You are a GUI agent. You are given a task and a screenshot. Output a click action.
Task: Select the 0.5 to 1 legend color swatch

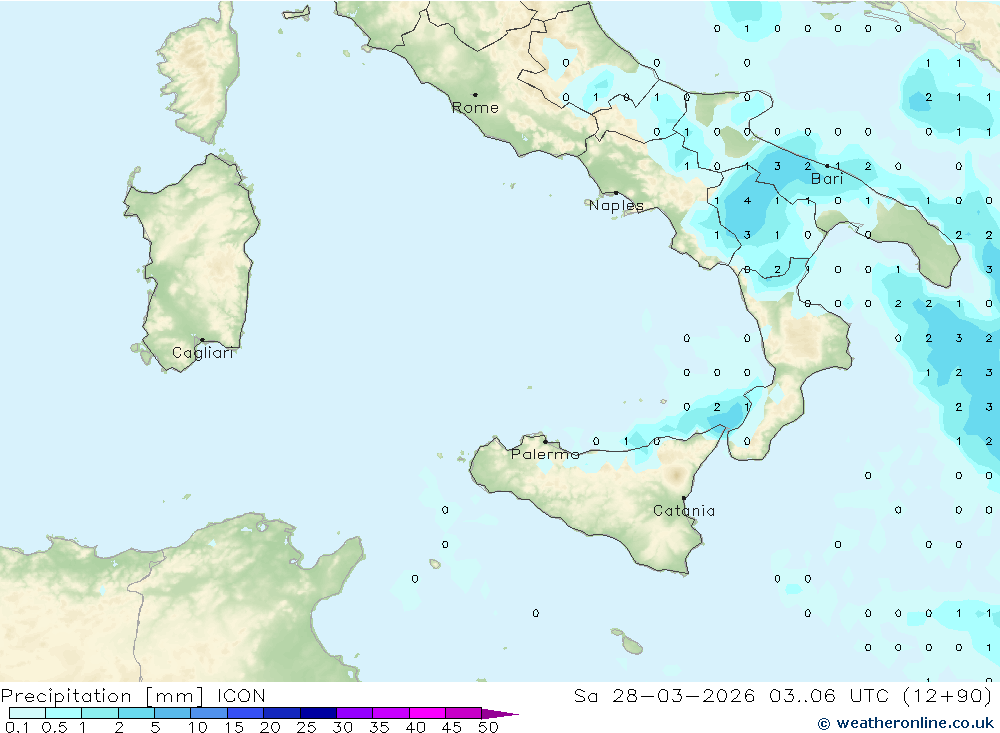coord(64,713)
